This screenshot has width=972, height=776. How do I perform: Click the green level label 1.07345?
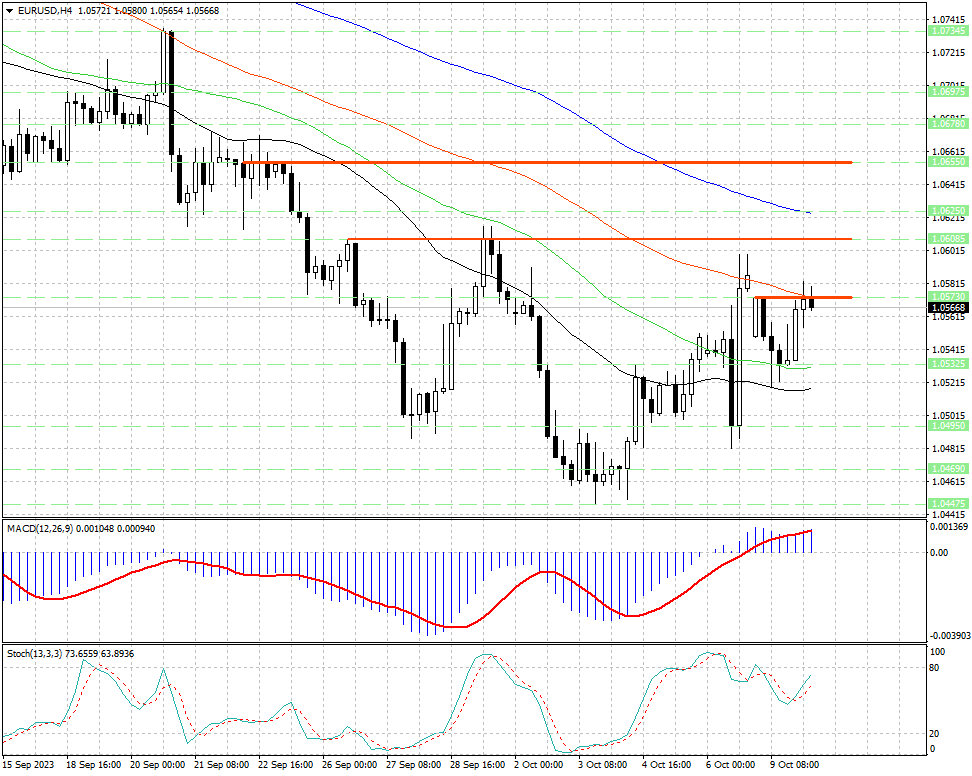pos(948,30)
